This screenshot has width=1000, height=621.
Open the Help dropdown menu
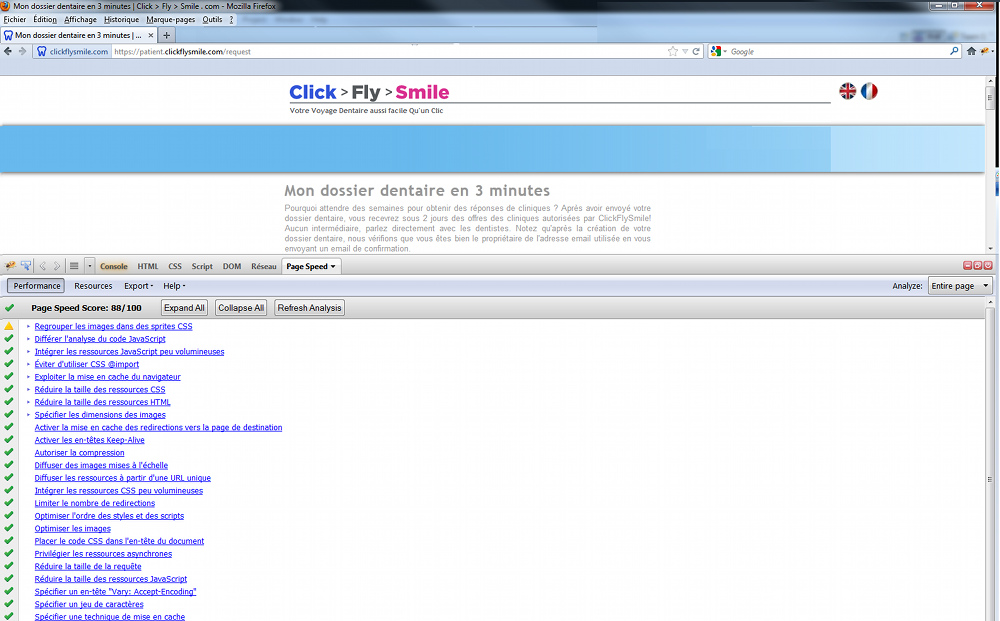(173, 286)
